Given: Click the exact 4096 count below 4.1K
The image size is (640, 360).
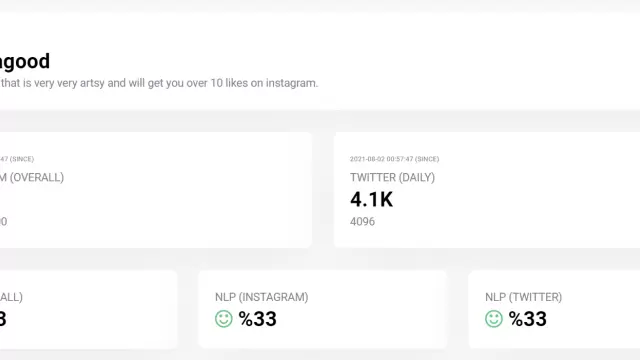Looking at the screenshot, I should [362, 222].
